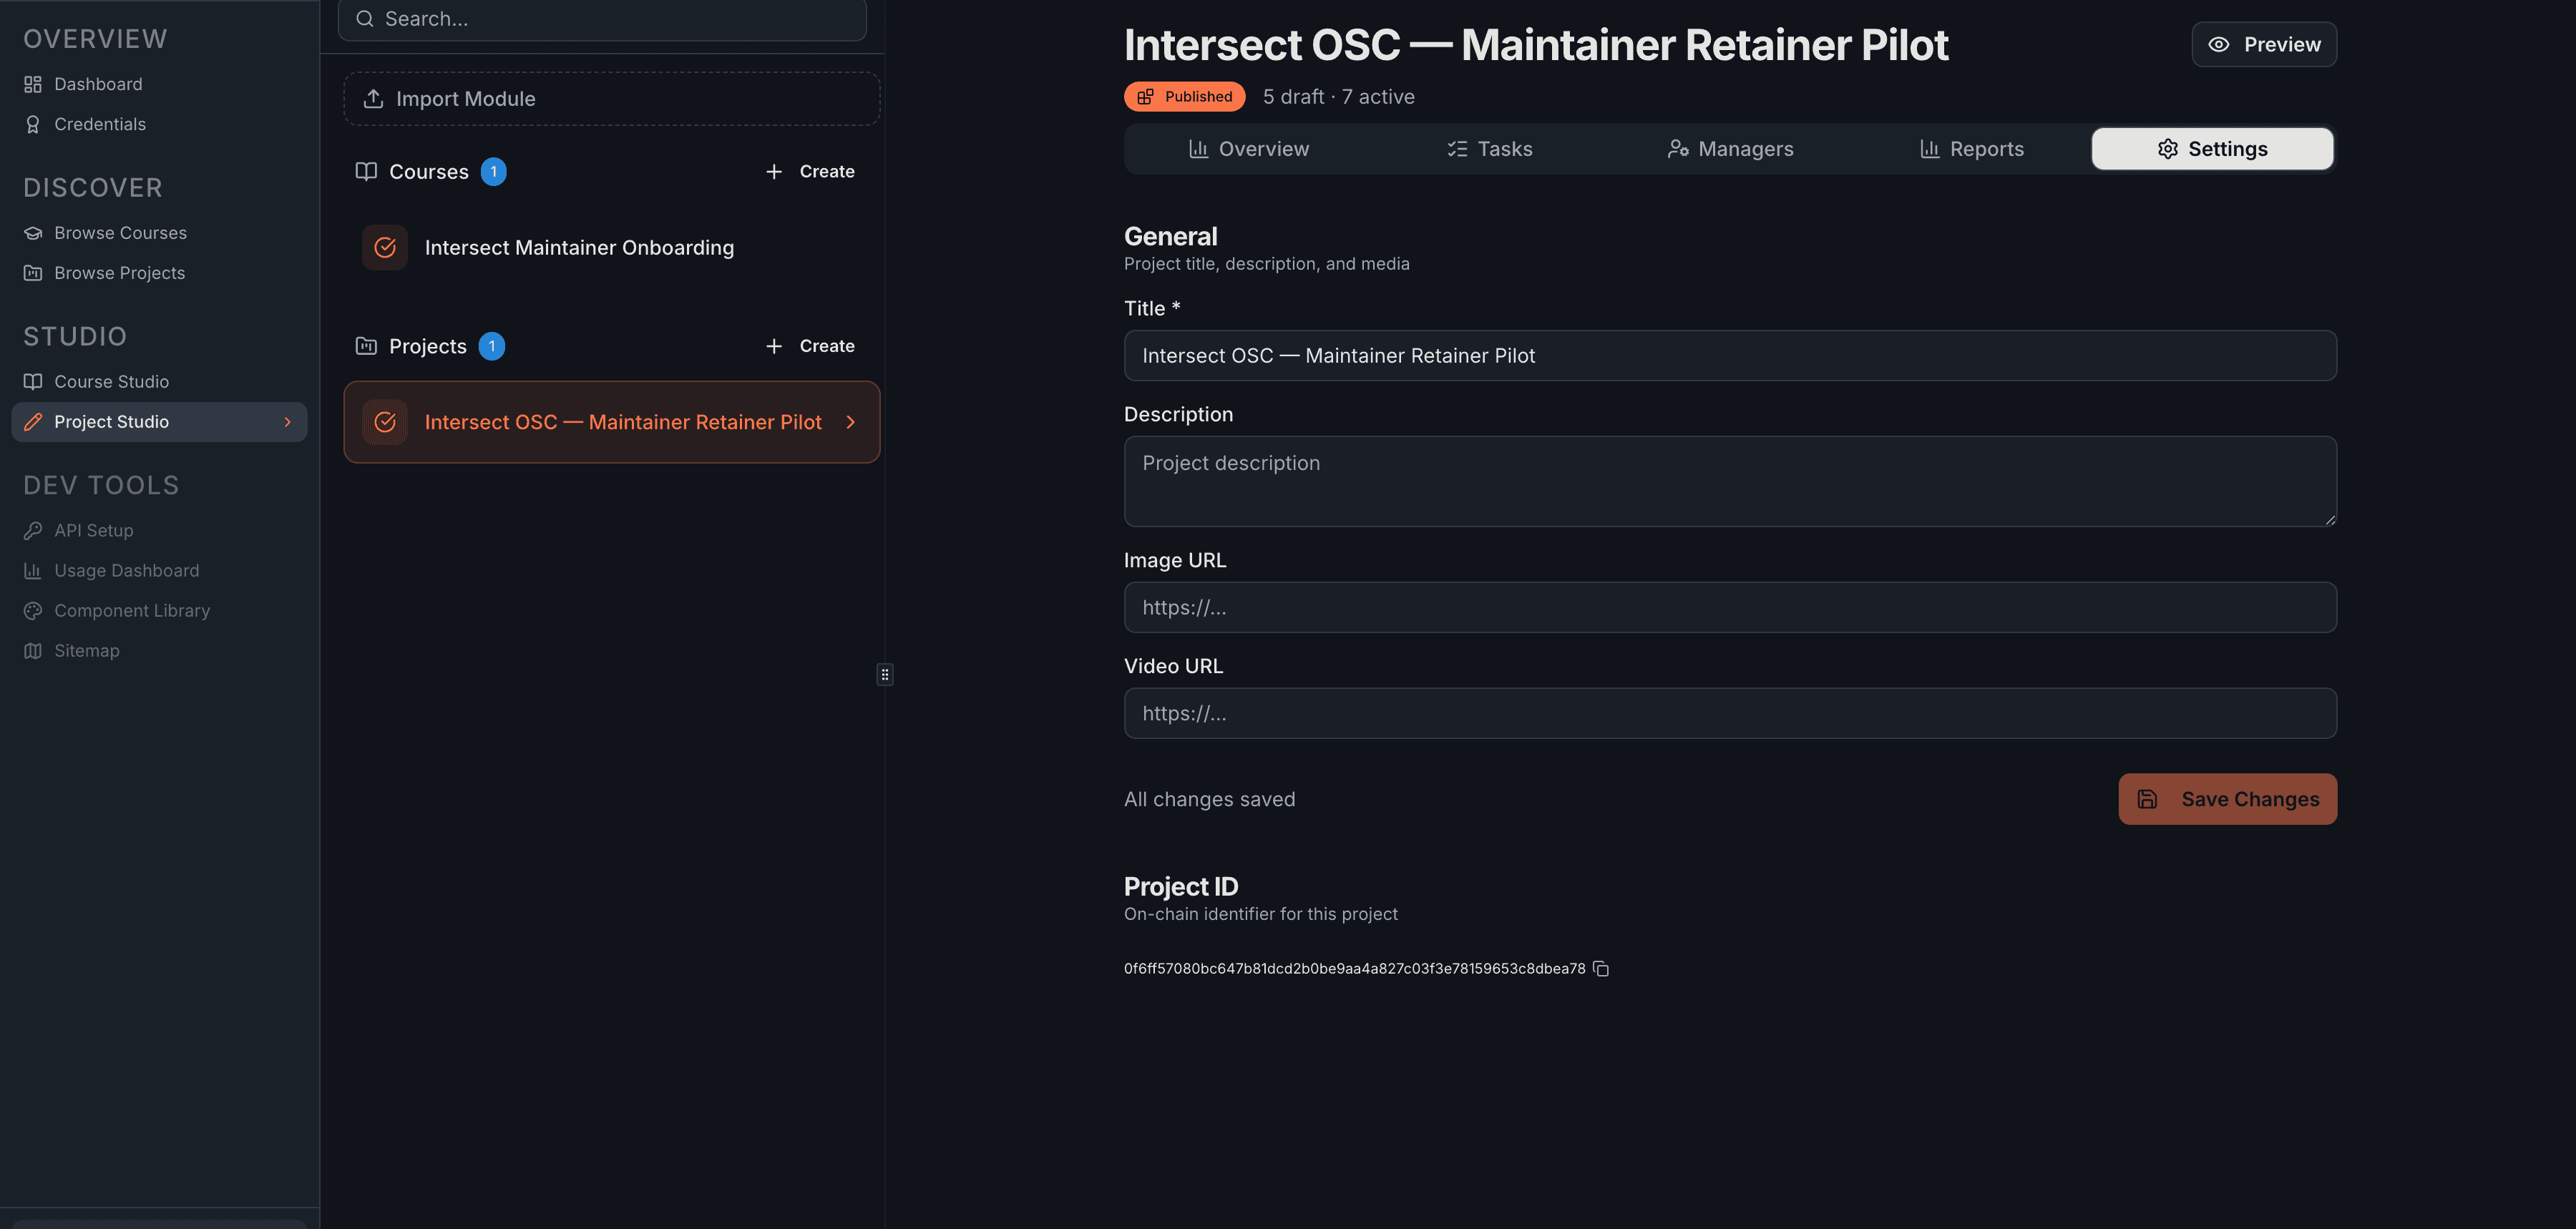Create a new project
2576x1229 pixels.
[810, 345]
